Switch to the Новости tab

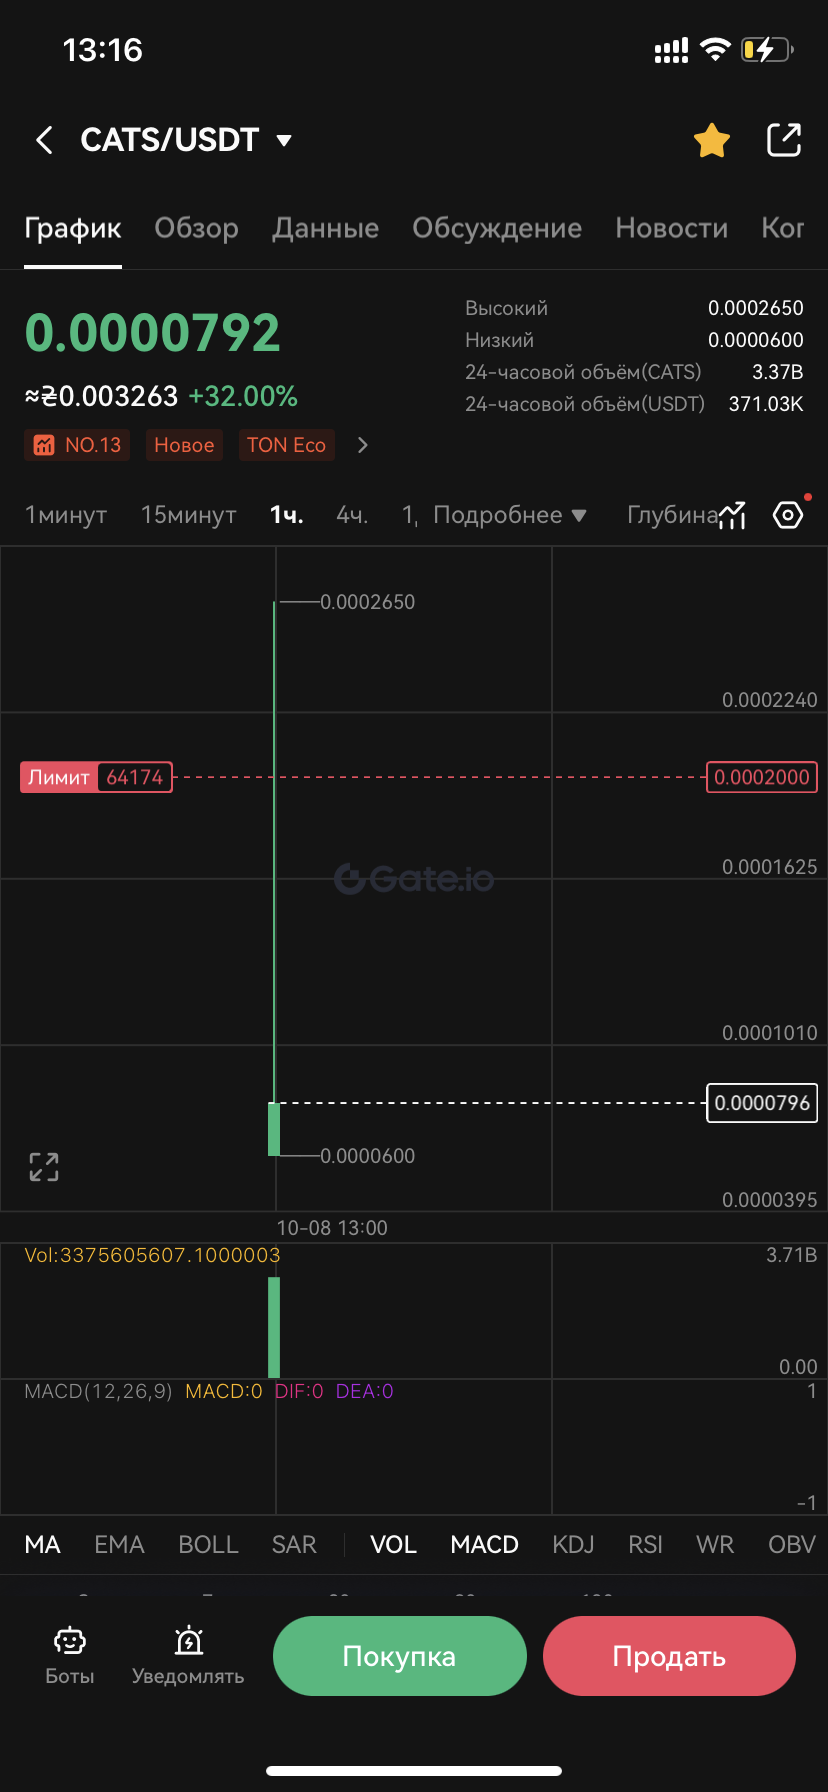click(672, 228)
